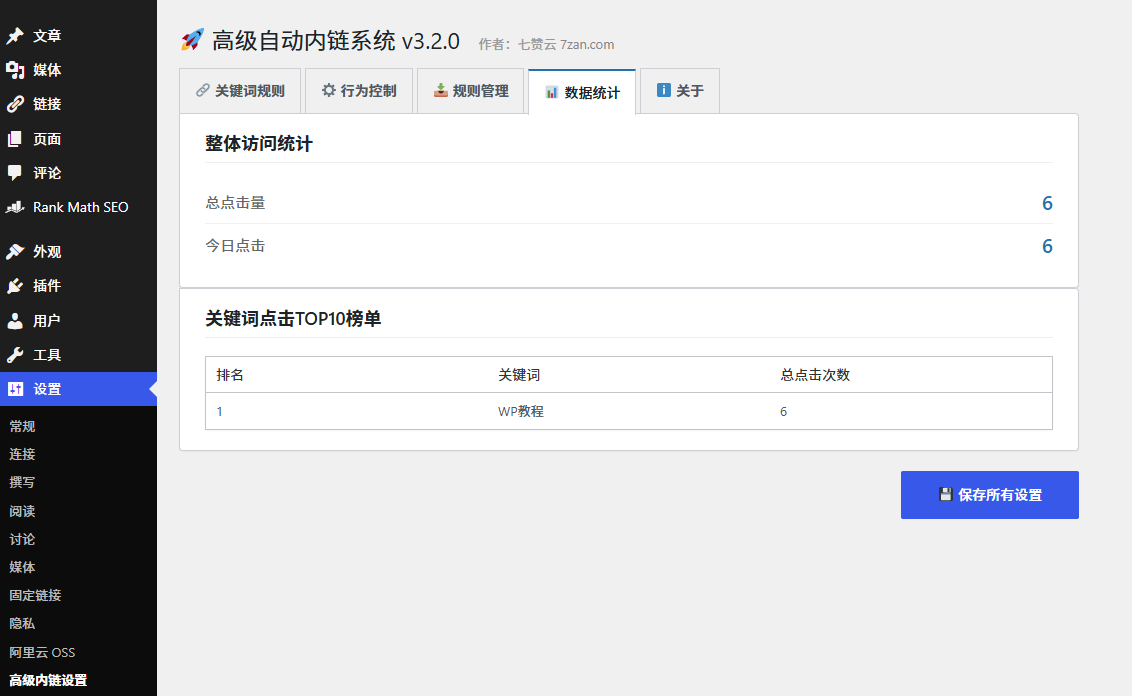Image resolution: width=1132 pixels, height=696 pixels.
Task: Click the Rank Math SEO chart icon
Action: (15, 207)
